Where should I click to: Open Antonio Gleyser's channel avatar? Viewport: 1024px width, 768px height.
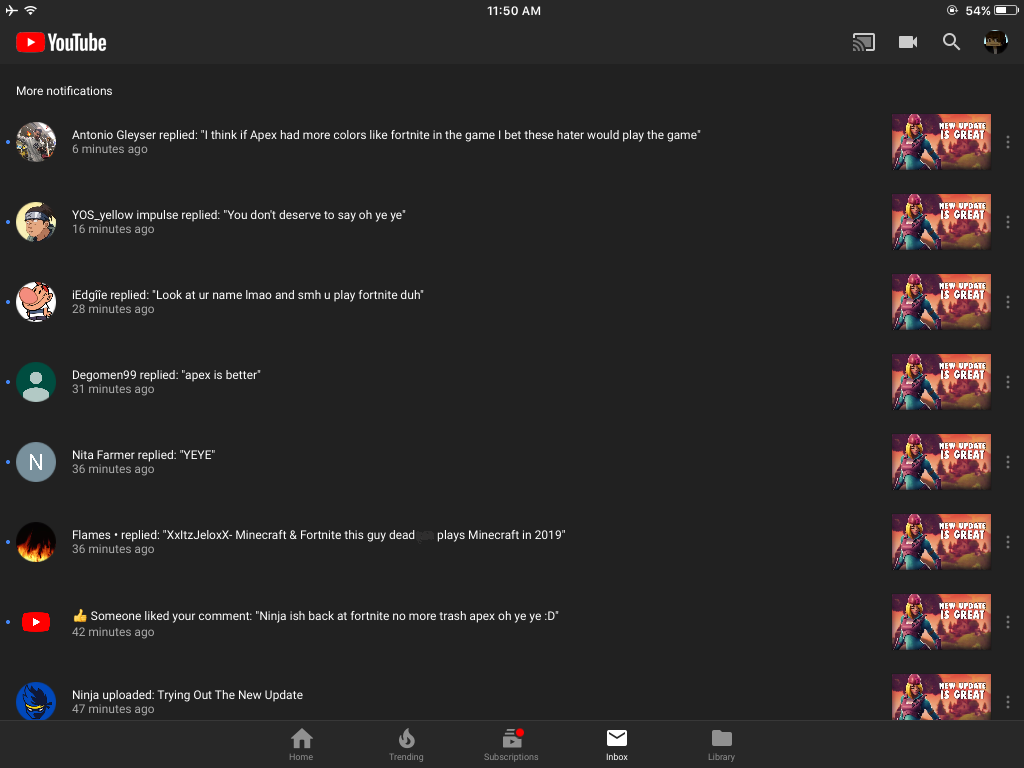click(36, 142)
